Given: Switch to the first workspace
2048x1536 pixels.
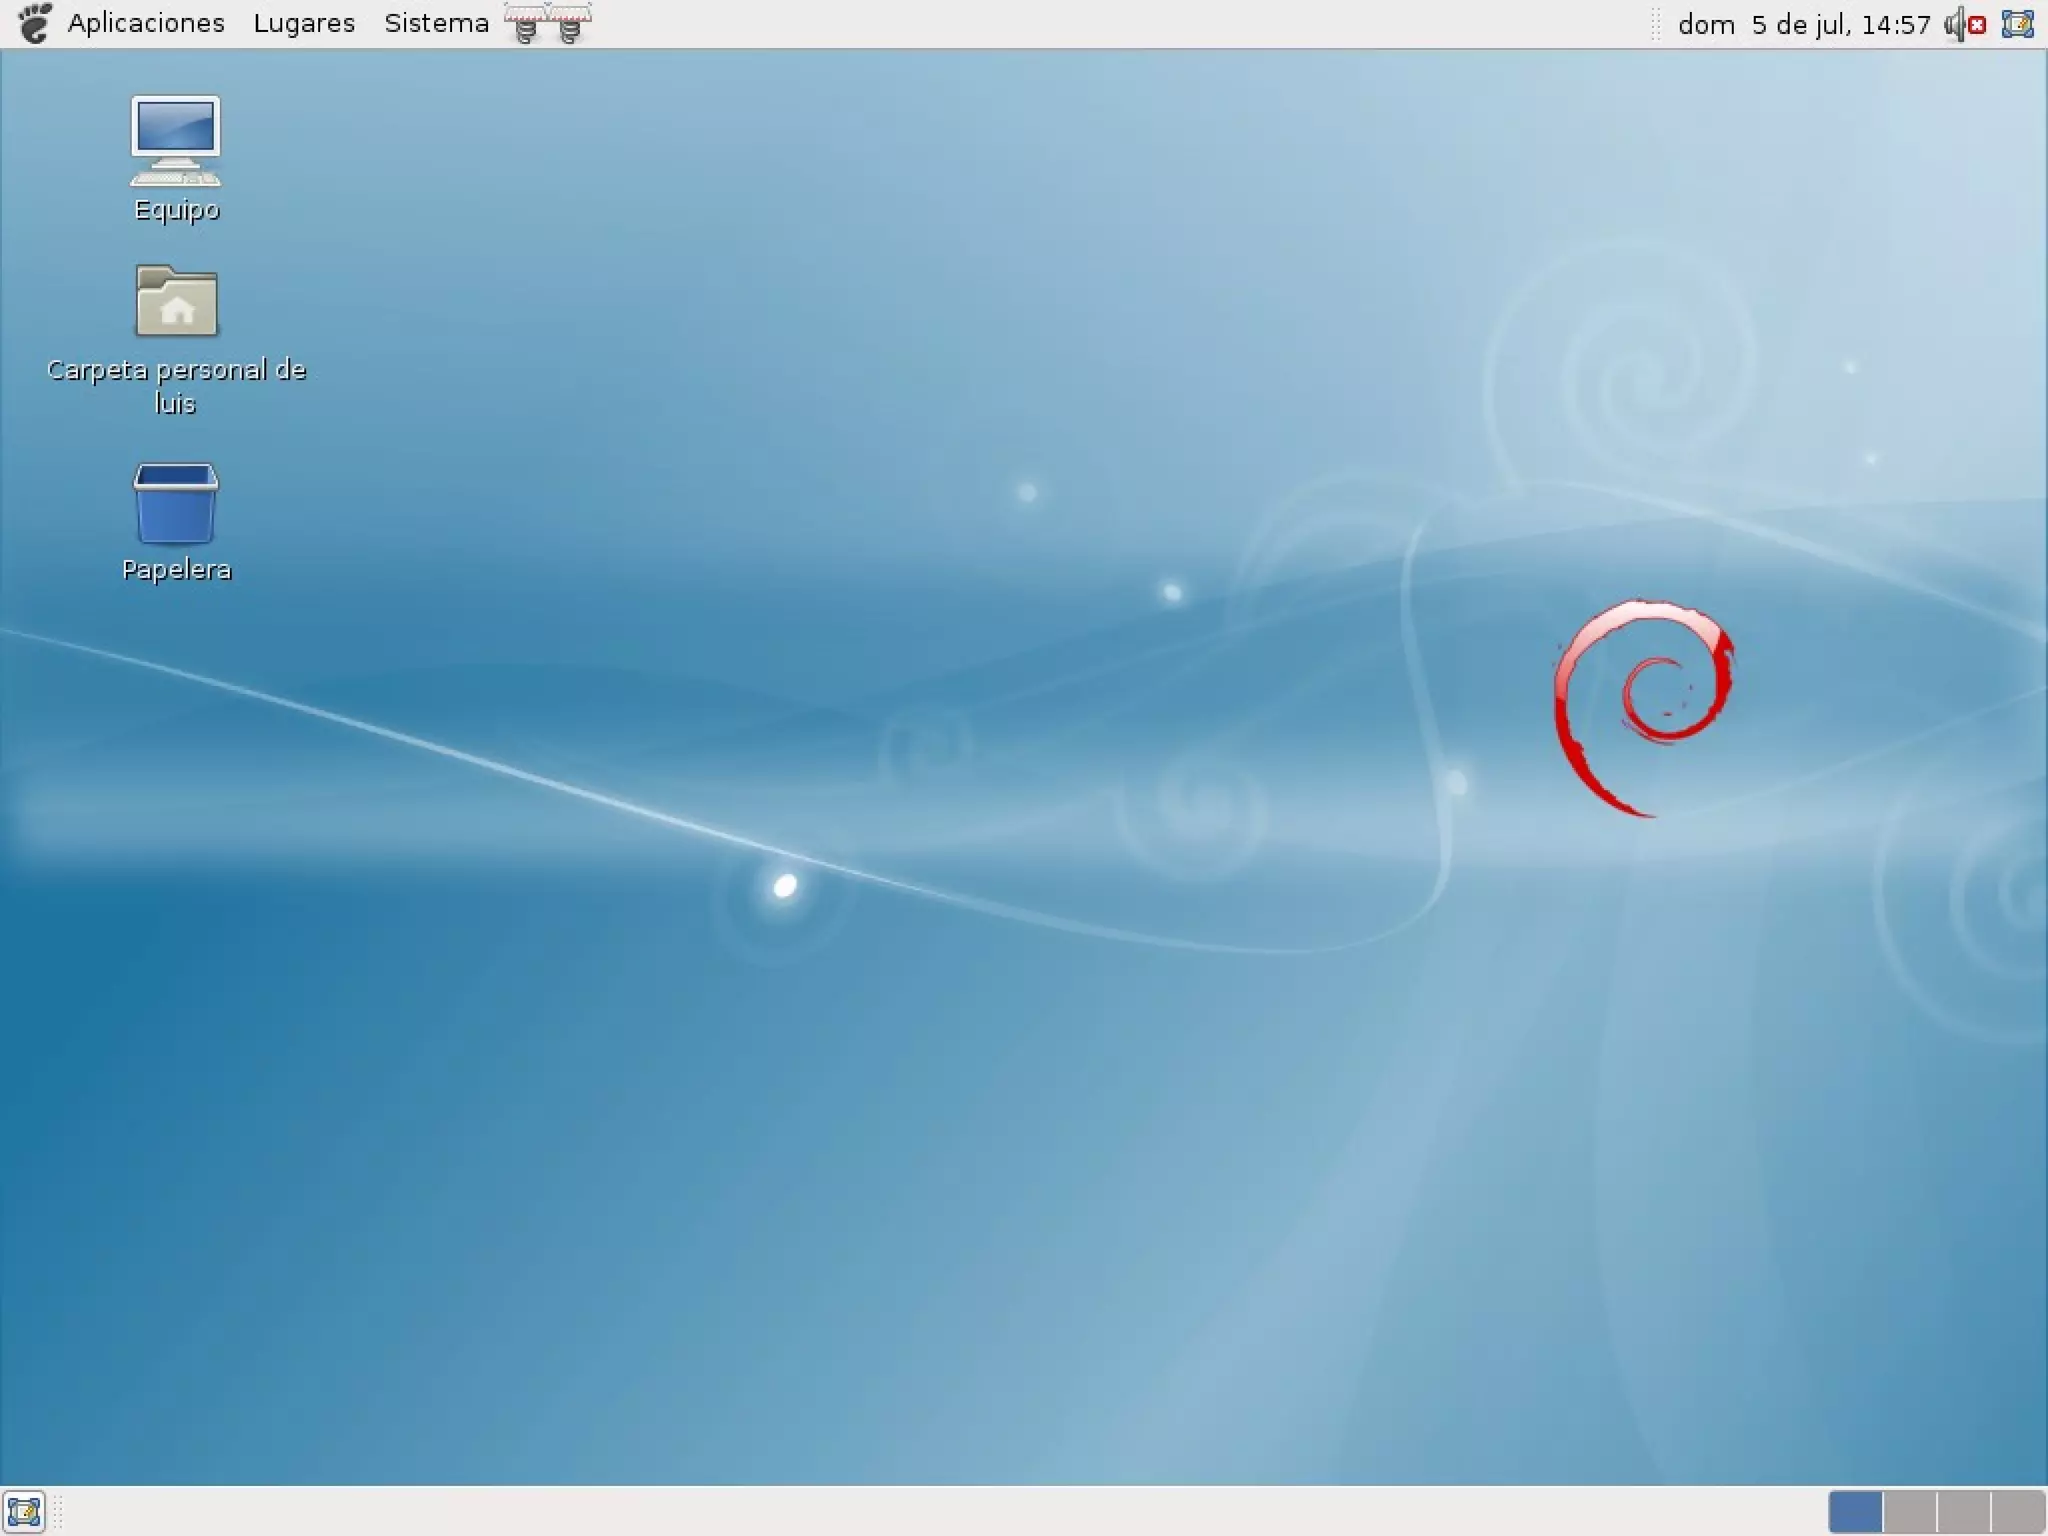Looking at the screenshot, I should coord(1855,1511).
